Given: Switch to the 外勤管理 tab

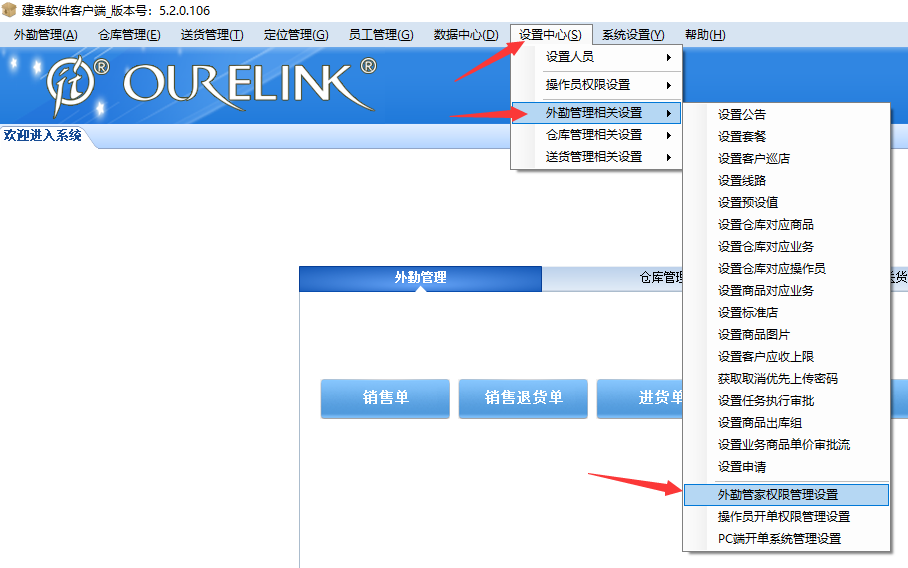Looking at the screenshot, I should pos(420,278).
